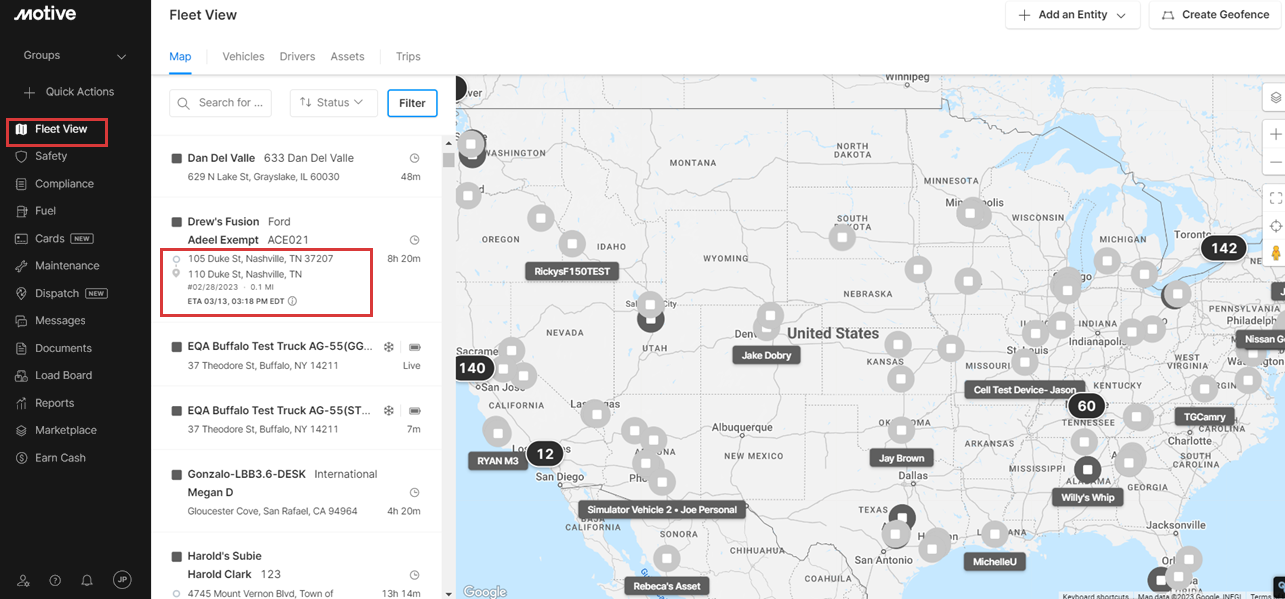The image size is (1285, 599).
Task: Select the Dan Del Valle vehicle entry
Action: point(296,166)
